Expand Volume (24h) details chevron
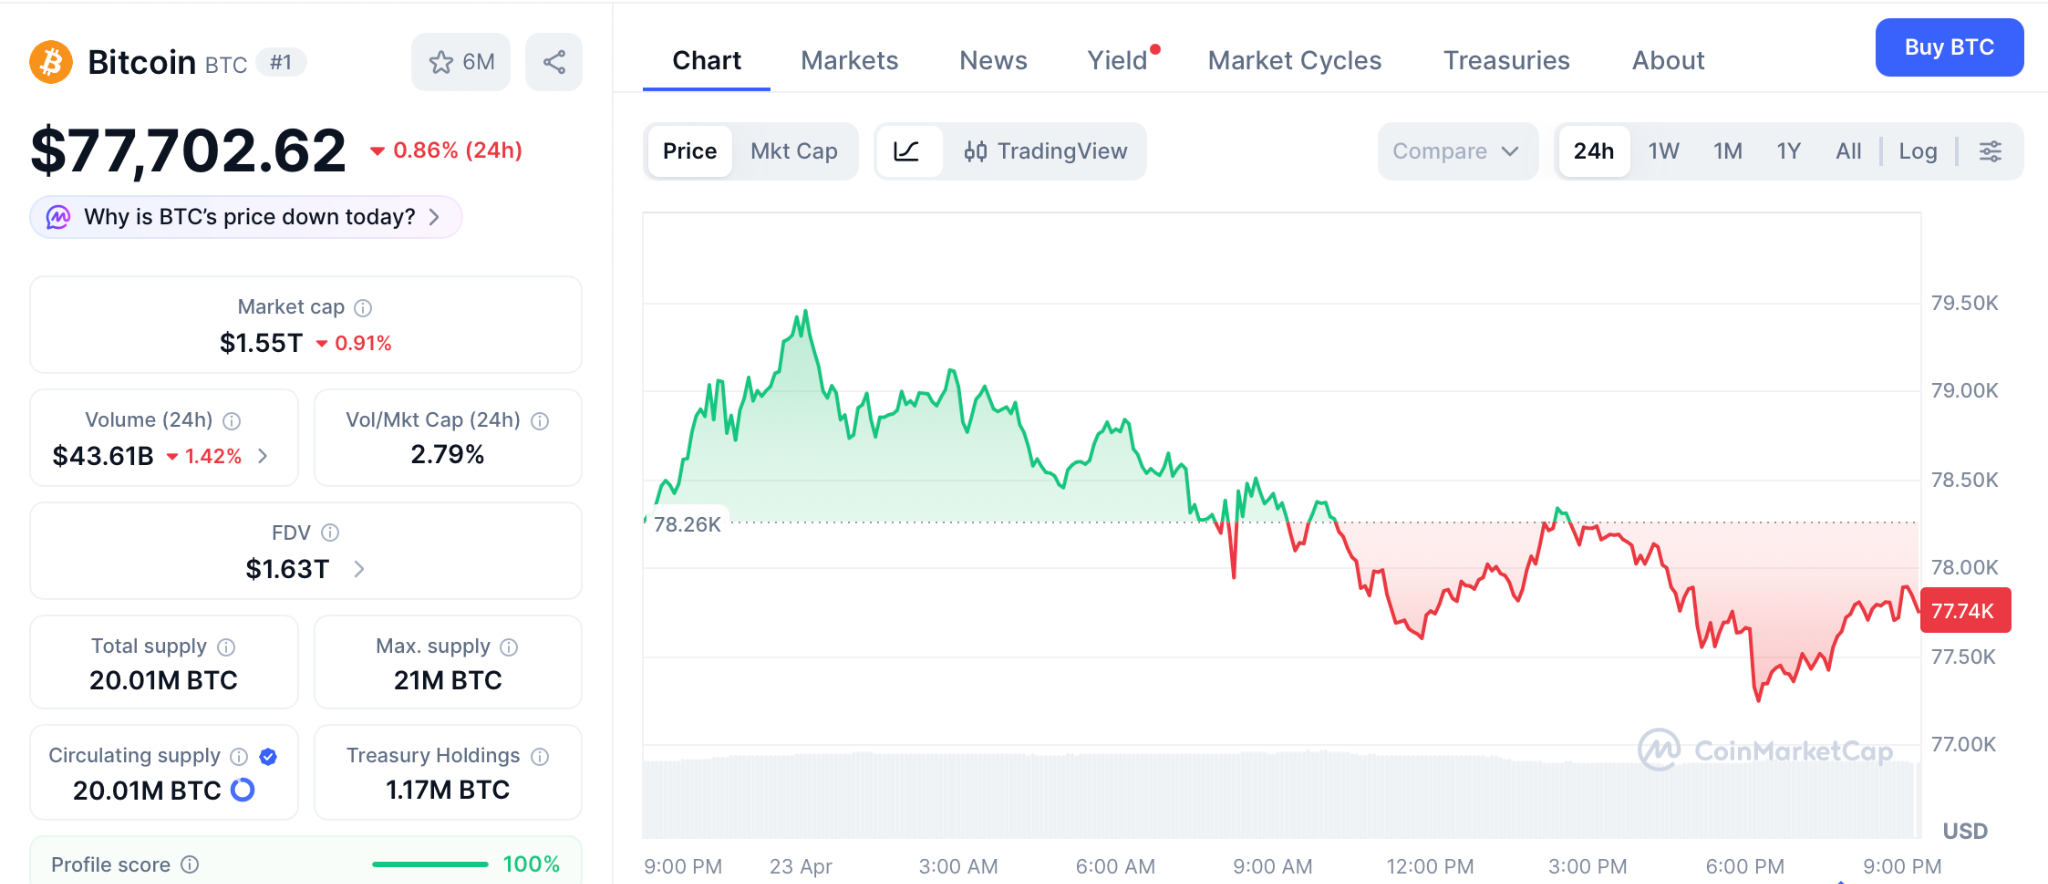The height and width of the screenshot is (884, 2048). 263,456
